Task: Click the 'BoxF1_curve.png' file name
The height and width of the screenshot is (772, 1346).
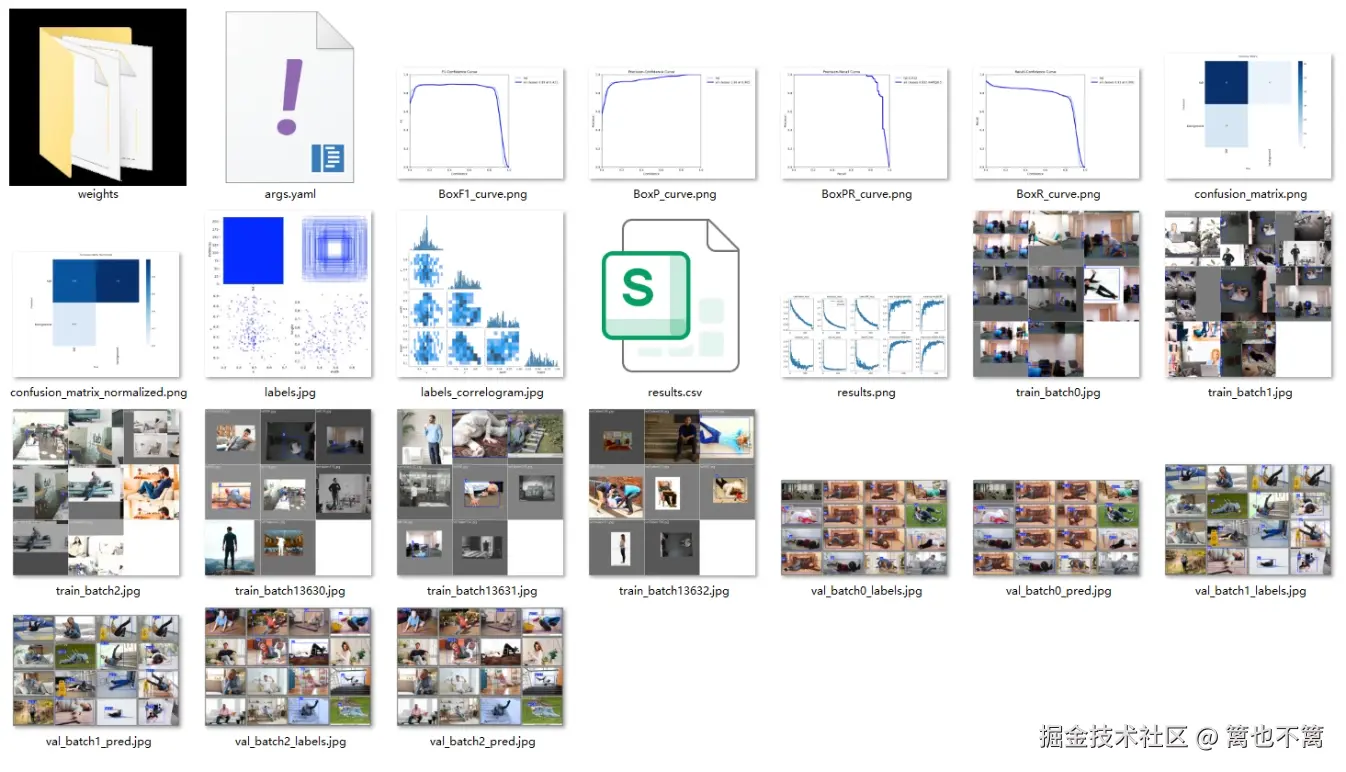Action: [482, 194]
